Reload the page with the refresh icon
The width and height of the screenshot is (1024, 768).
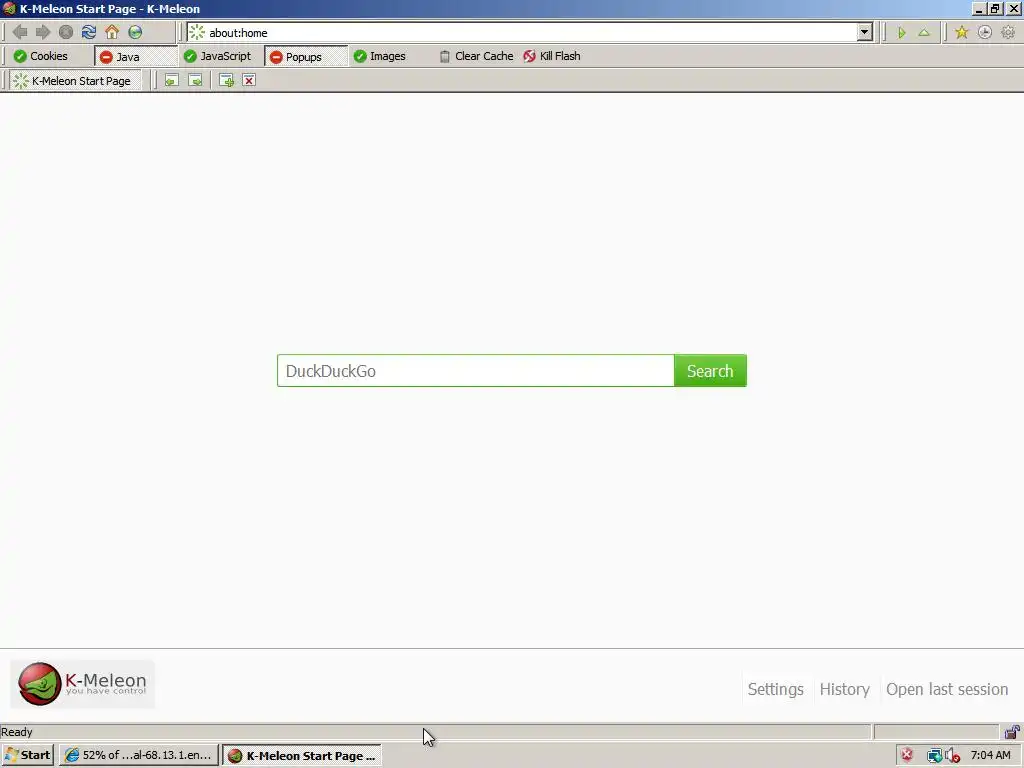(89, 32)
